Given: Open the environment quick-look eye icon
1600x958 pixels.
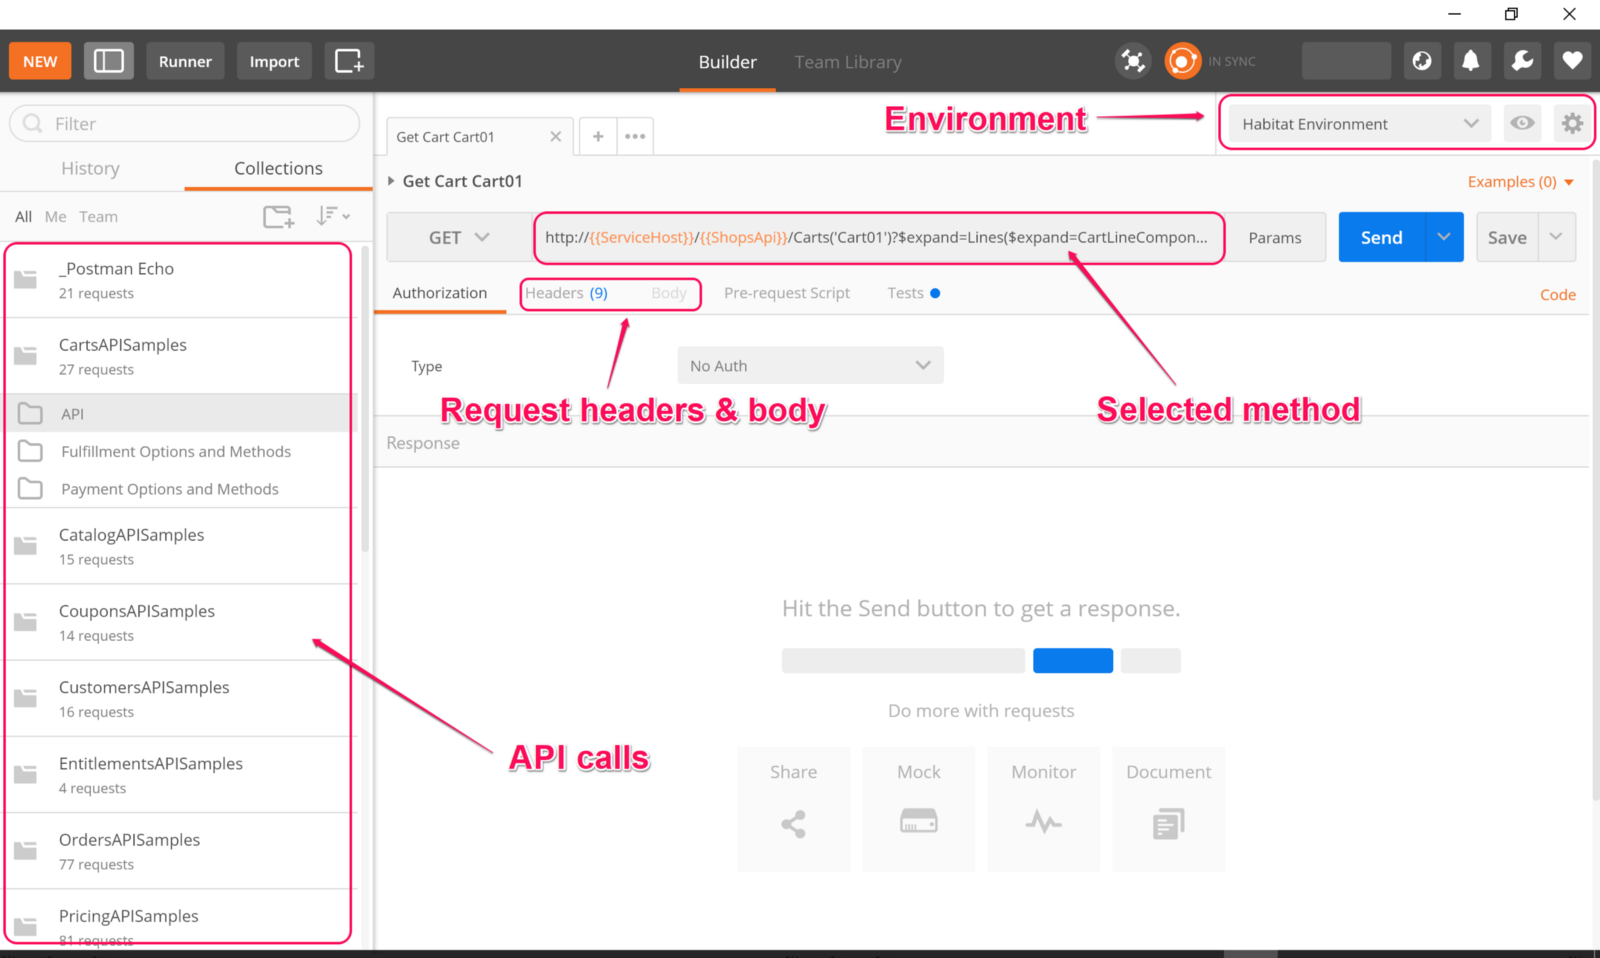Looking at the screenshot, I should [x=1522, y=123].
